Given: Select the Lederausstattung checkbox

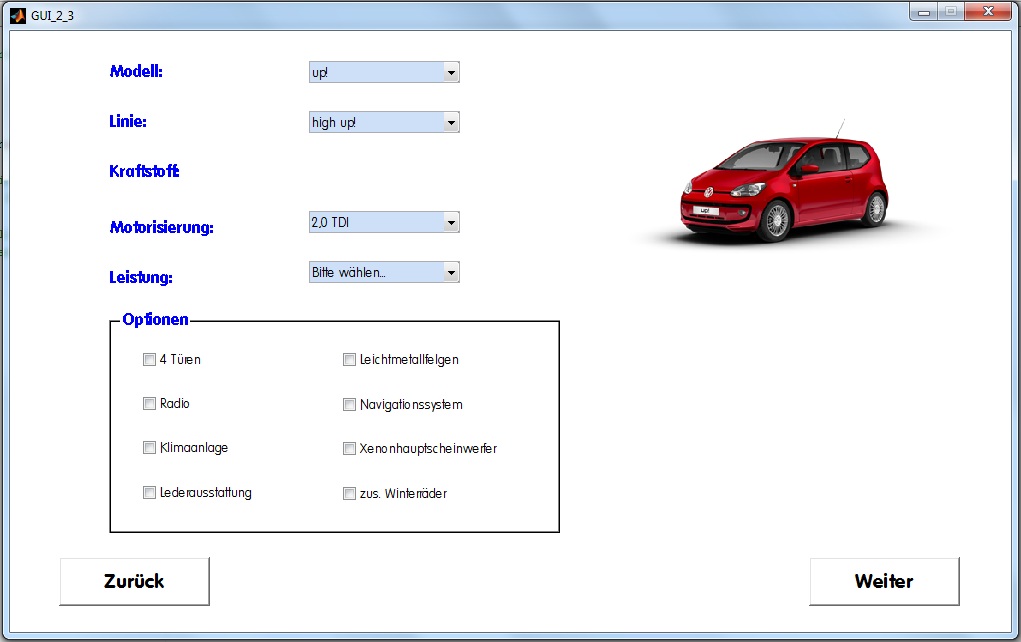Looking at the screenshot, I should [x=150, y=492].
